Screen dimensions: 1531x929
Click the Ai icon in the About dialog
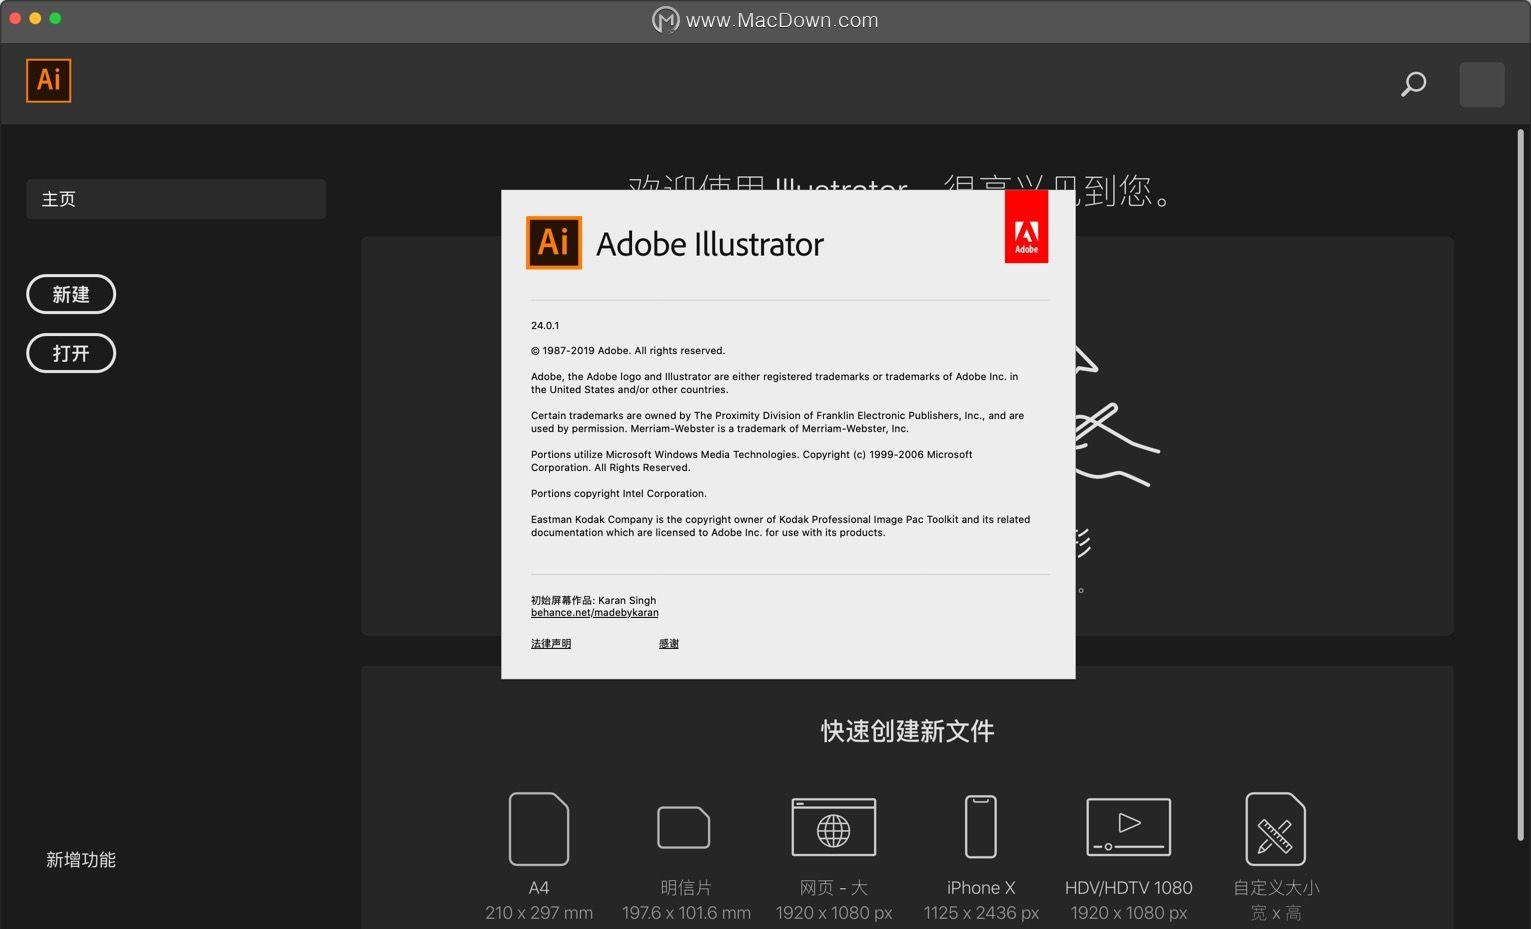coord(553,242)
